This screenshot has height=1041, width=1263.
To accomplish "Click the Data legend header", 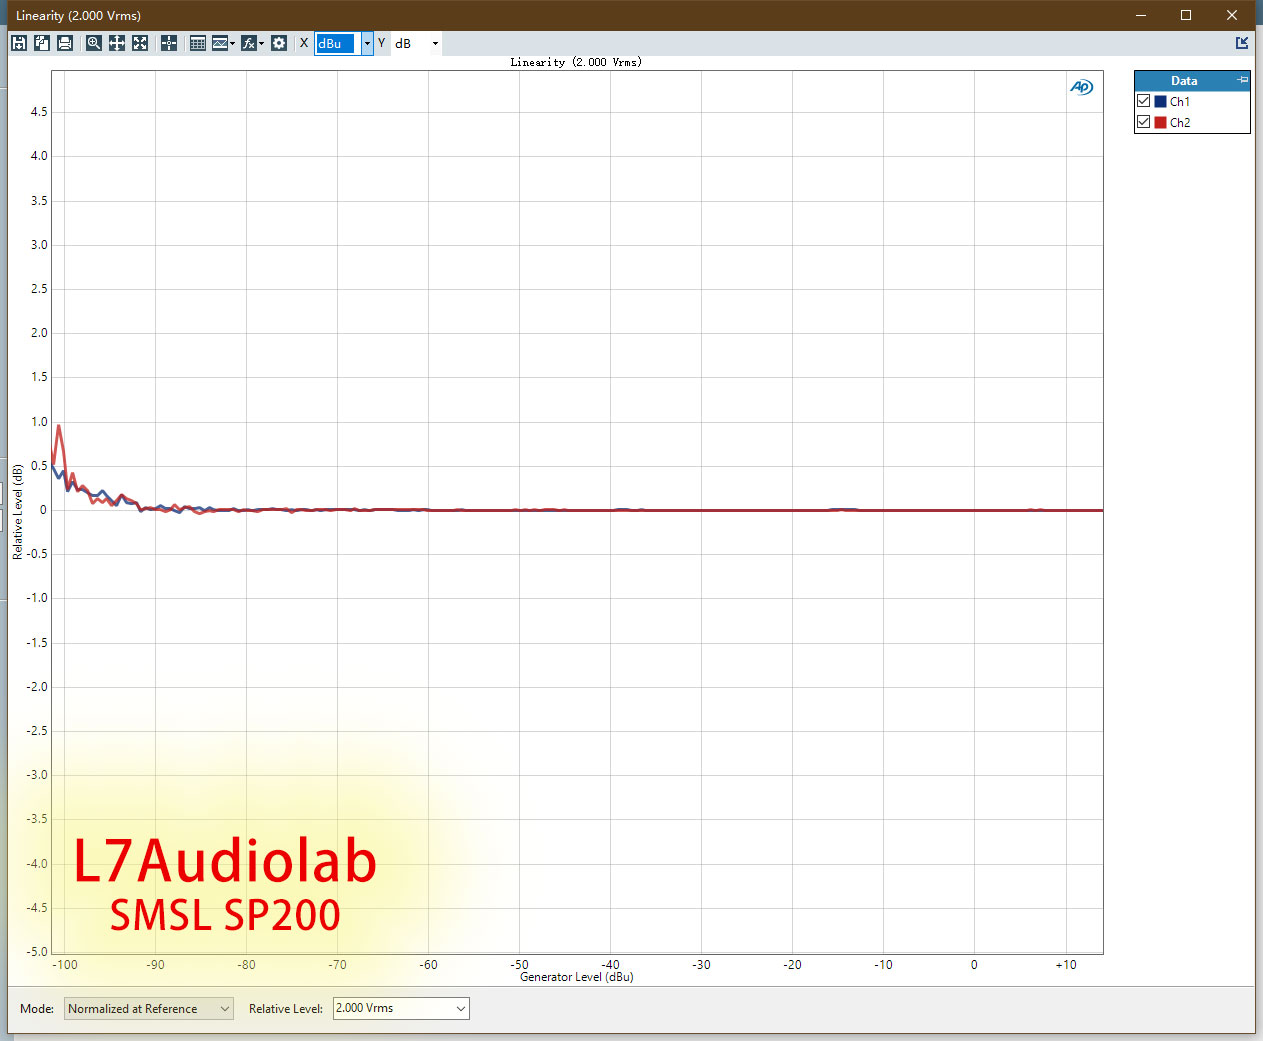I will [1184, 80].
